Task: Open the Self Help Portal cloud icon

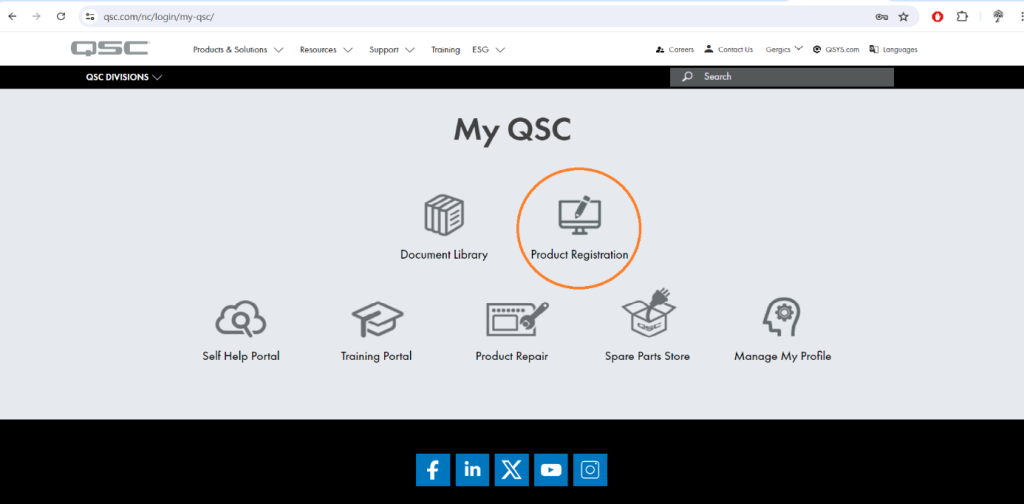Action: pos(241,319)
